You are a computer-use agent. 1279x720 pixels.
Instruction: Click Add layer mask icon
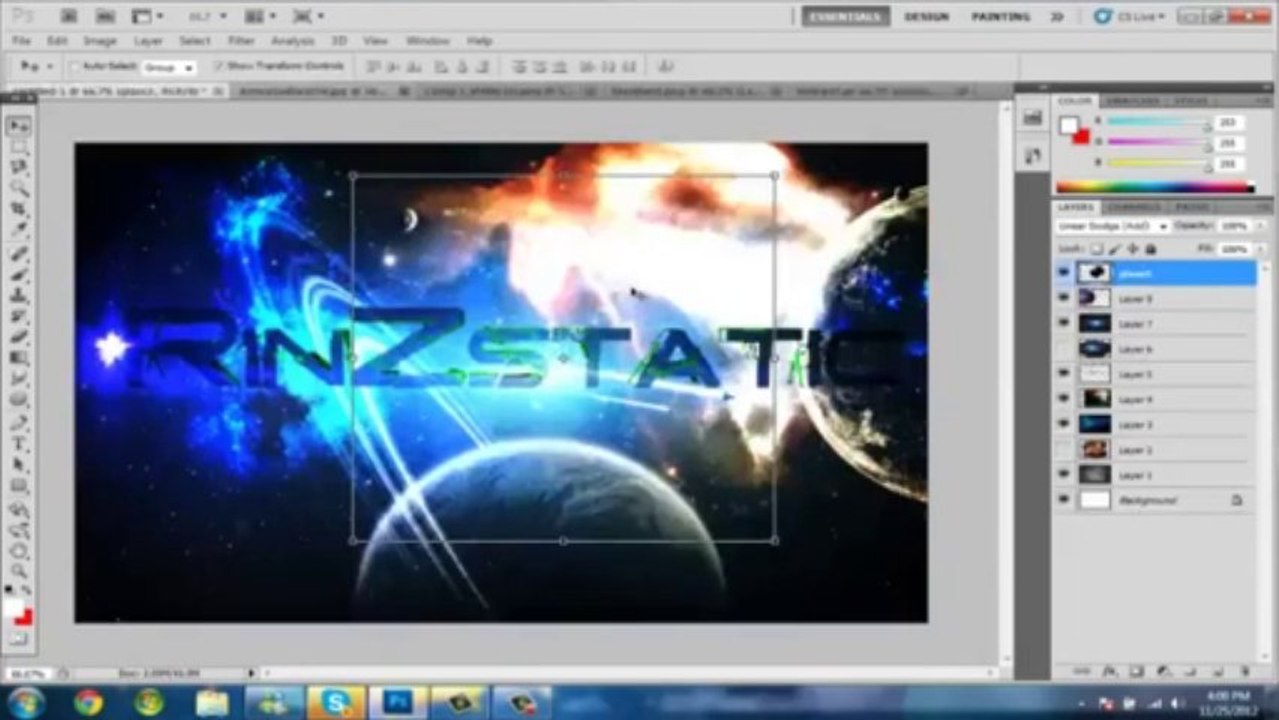pos(1138,672)
